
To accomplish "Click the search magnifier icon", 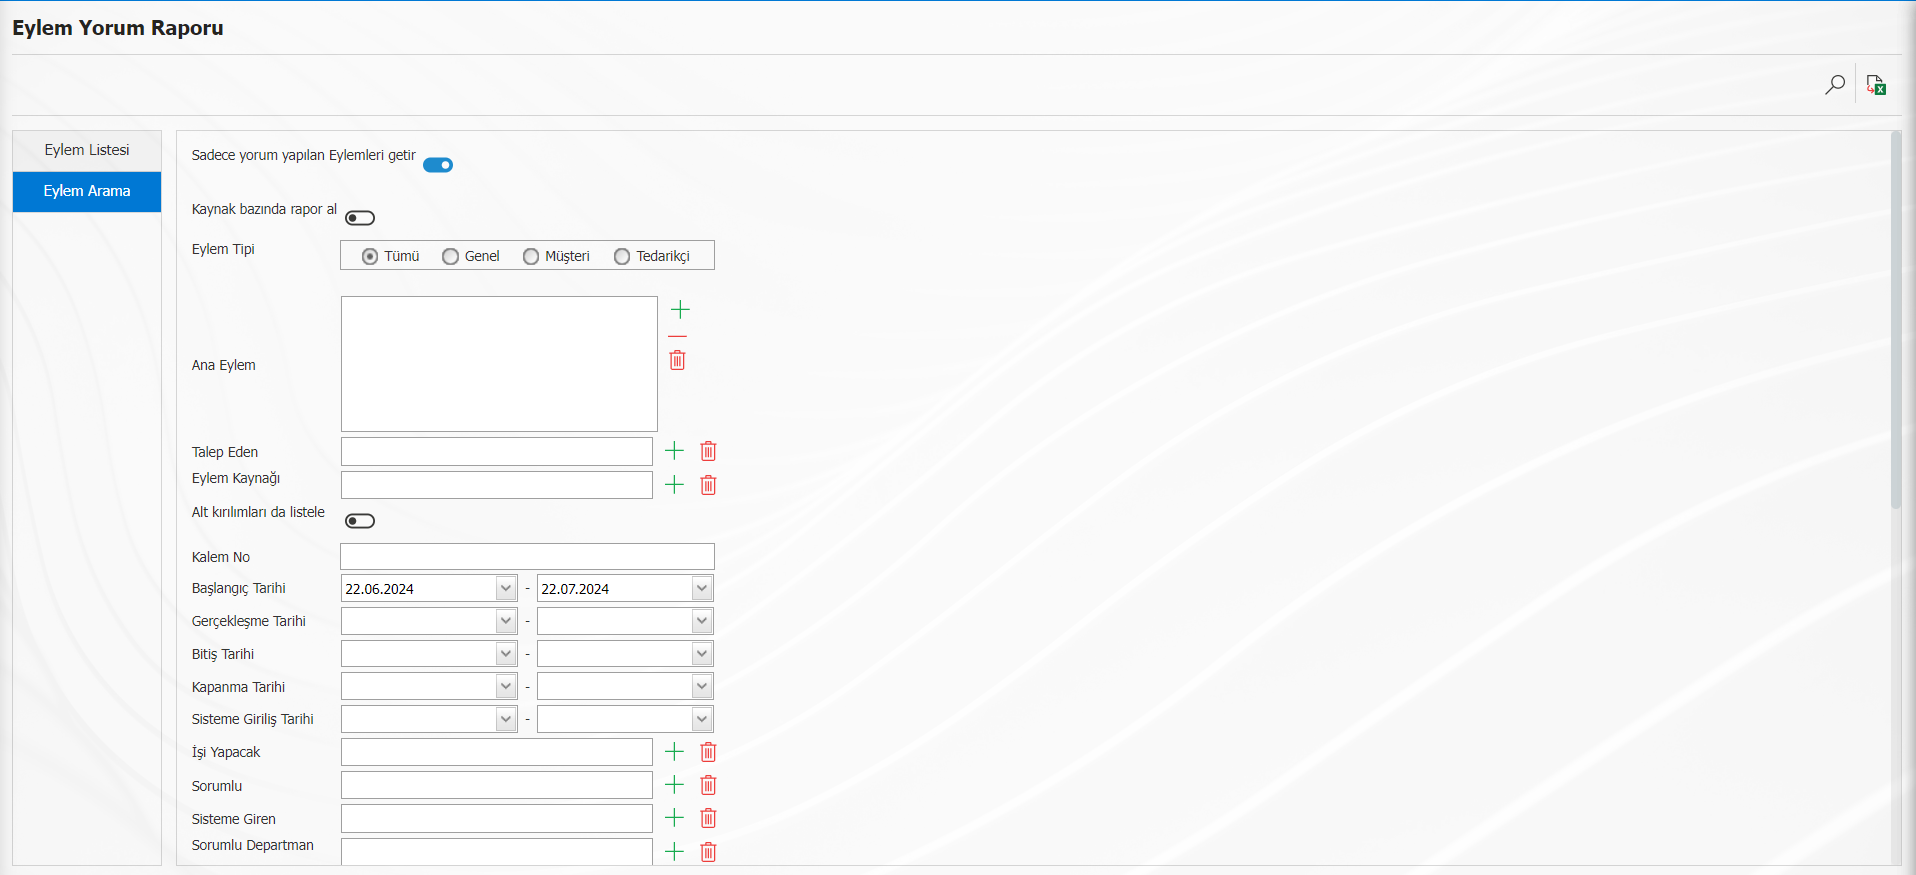I will (1834, 85).
